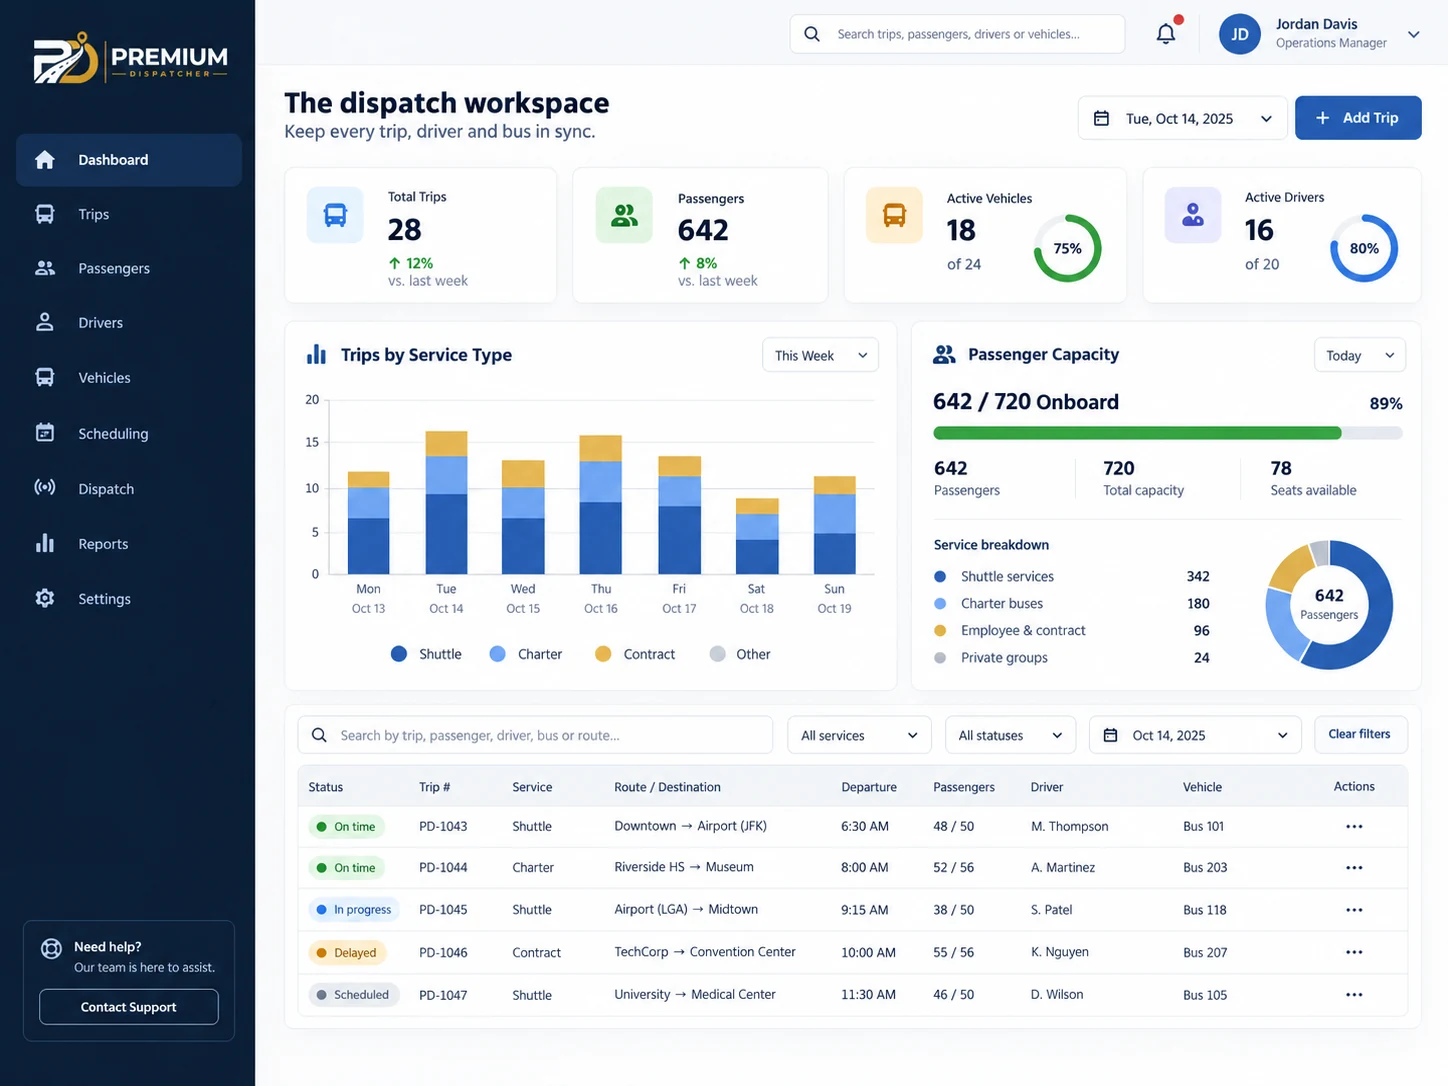Open the Scheduling menu item
Screen dimensions: 1448x1086
tap(129, 433)
